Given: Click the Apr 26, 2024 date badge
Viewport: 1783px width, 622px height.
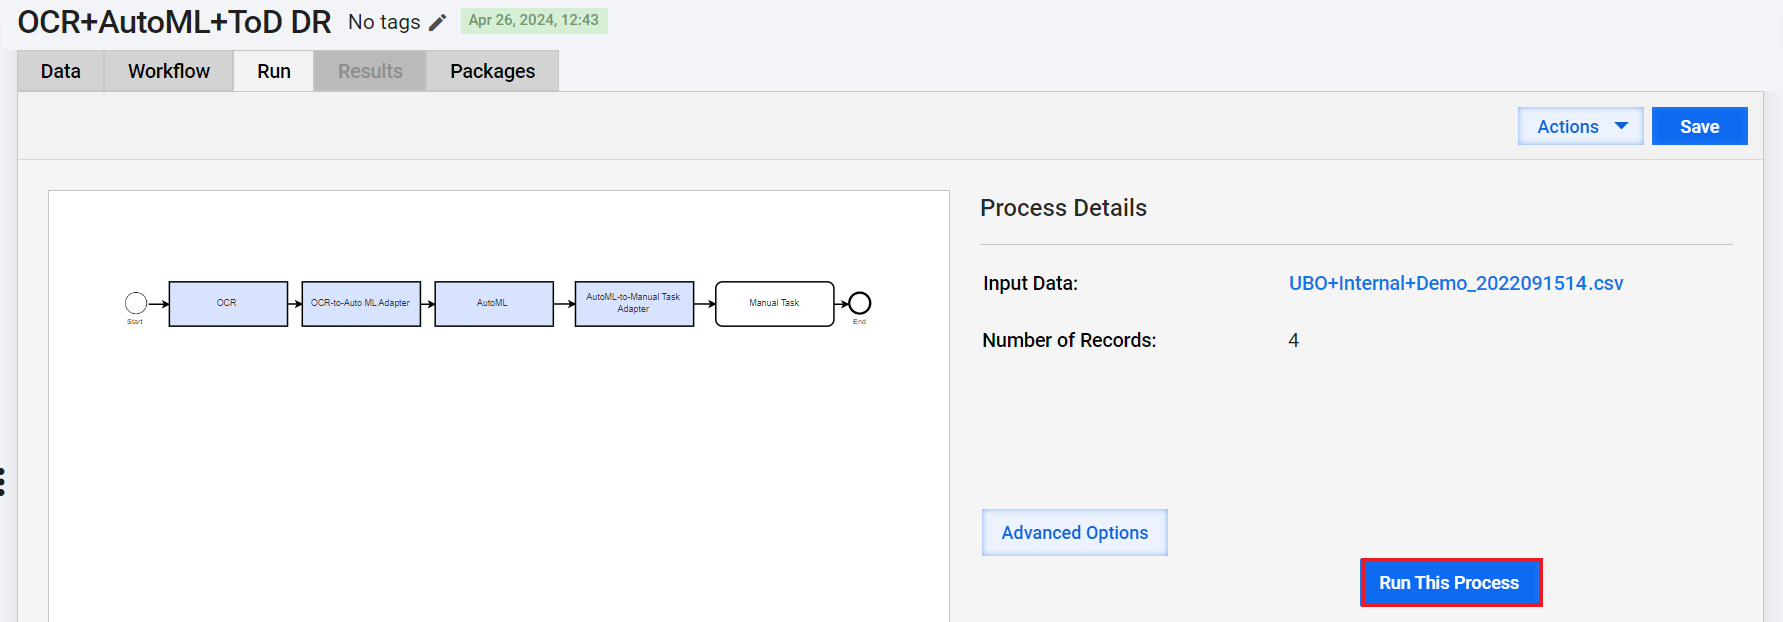Looking at the screenshot, I should 534,20.
